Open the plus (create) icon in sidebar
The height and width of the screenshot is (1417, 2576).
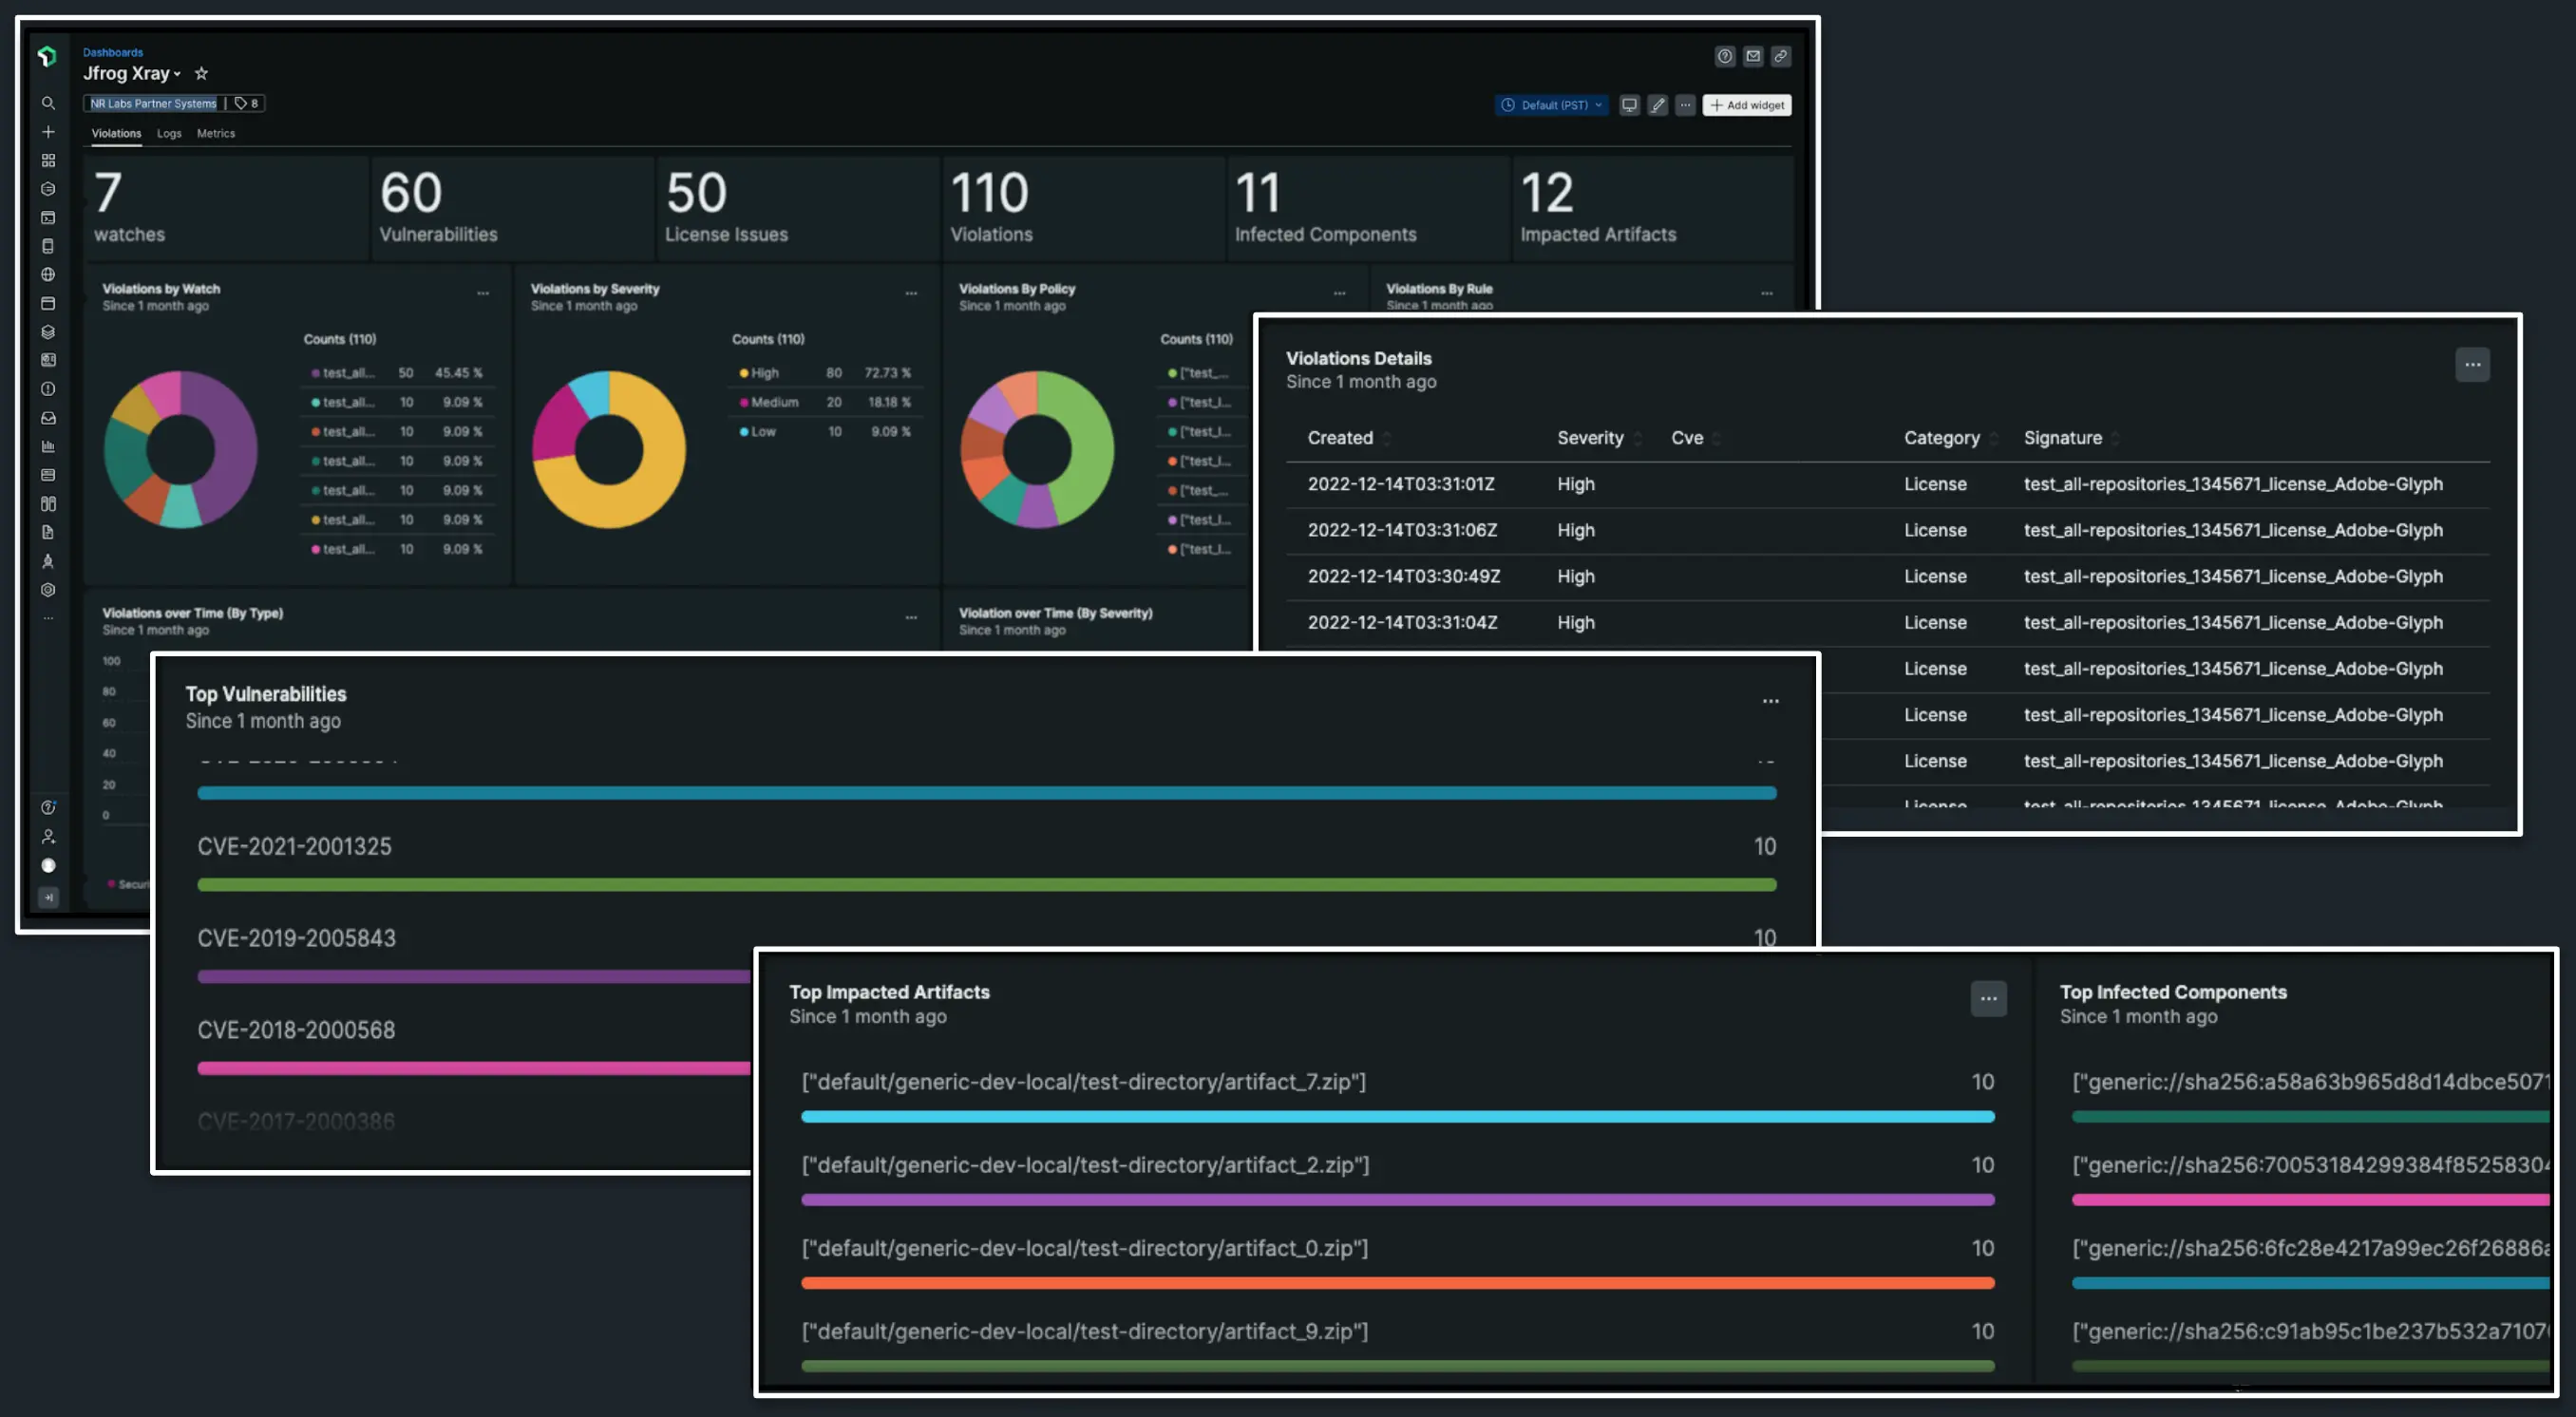coord(48,131)
